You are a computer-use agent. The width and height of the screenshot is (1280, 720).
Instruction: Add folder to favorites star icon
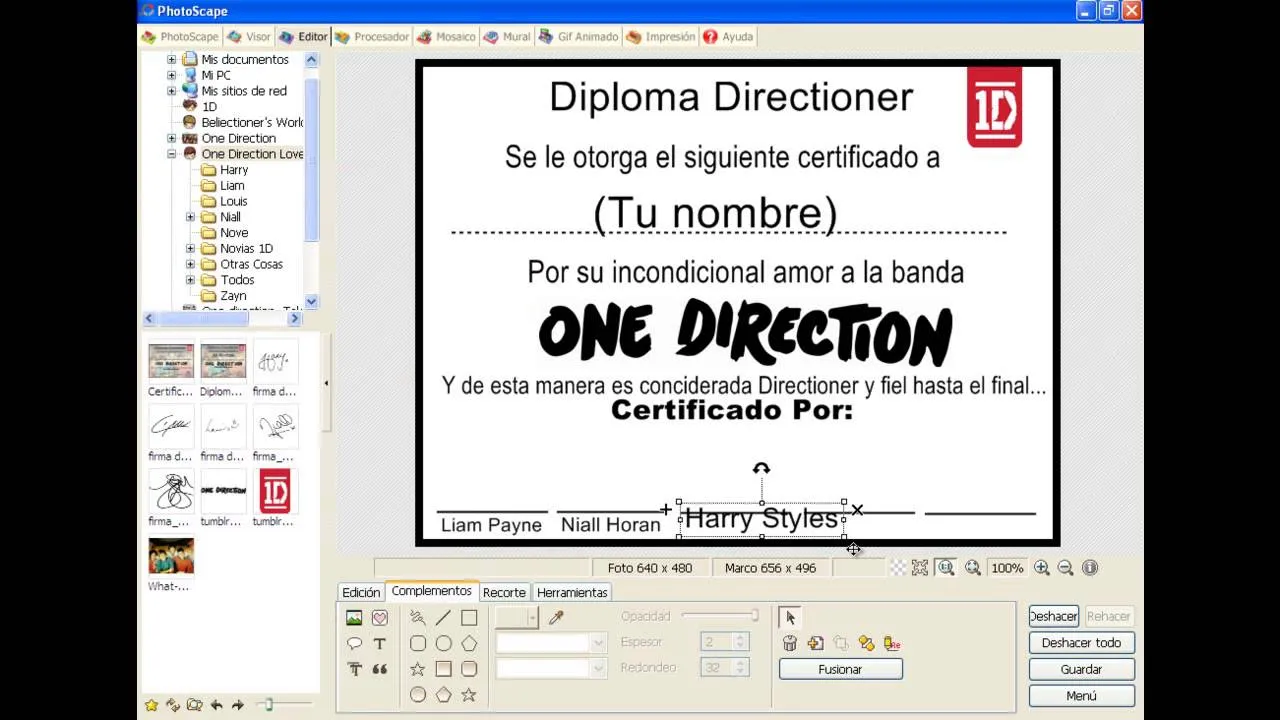[151, 705]
